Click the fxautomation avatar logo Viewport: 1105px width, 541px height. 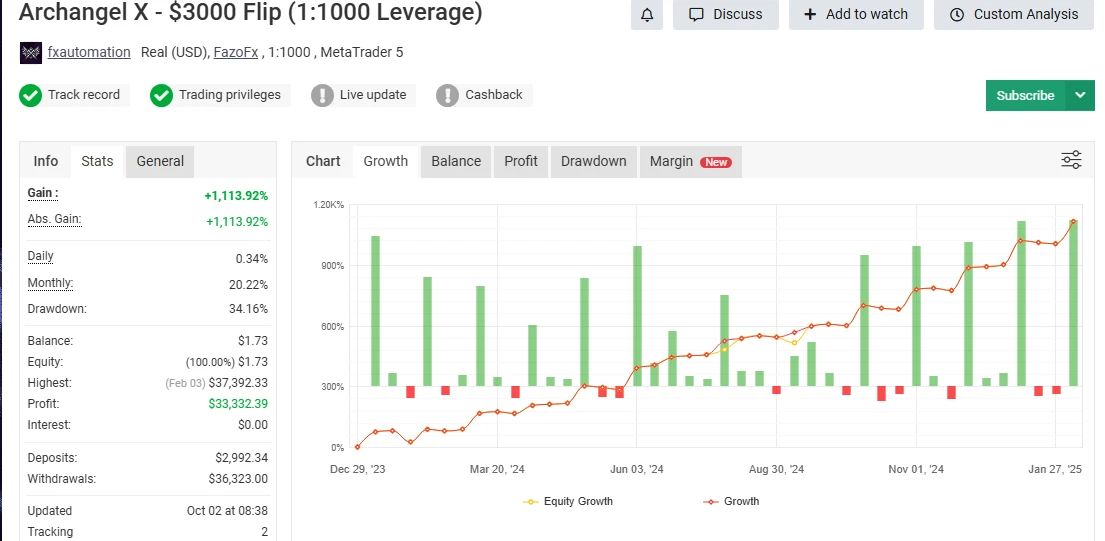pyautogui.click(x=31, y=53)
